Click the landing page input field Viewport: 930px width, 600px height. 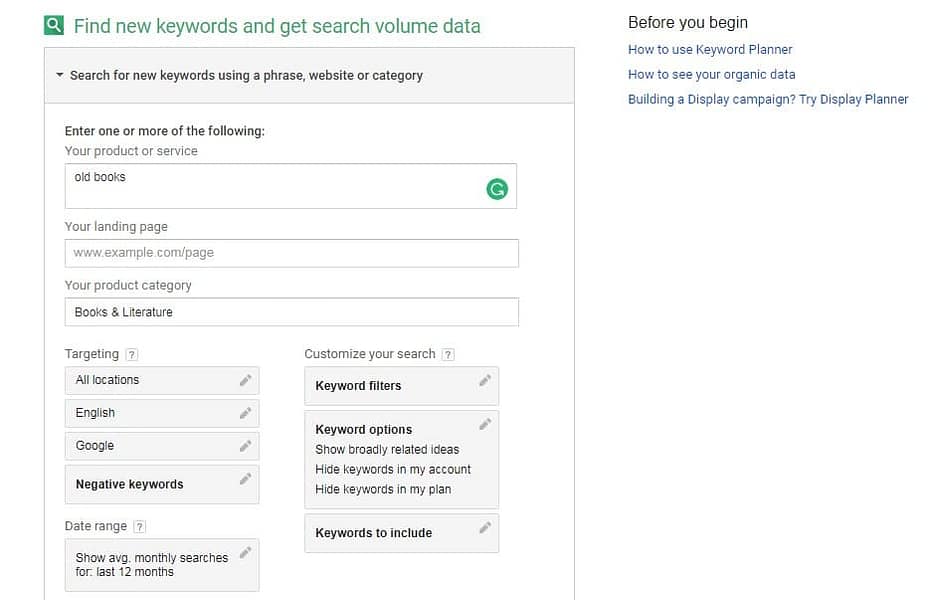point(290,252)
